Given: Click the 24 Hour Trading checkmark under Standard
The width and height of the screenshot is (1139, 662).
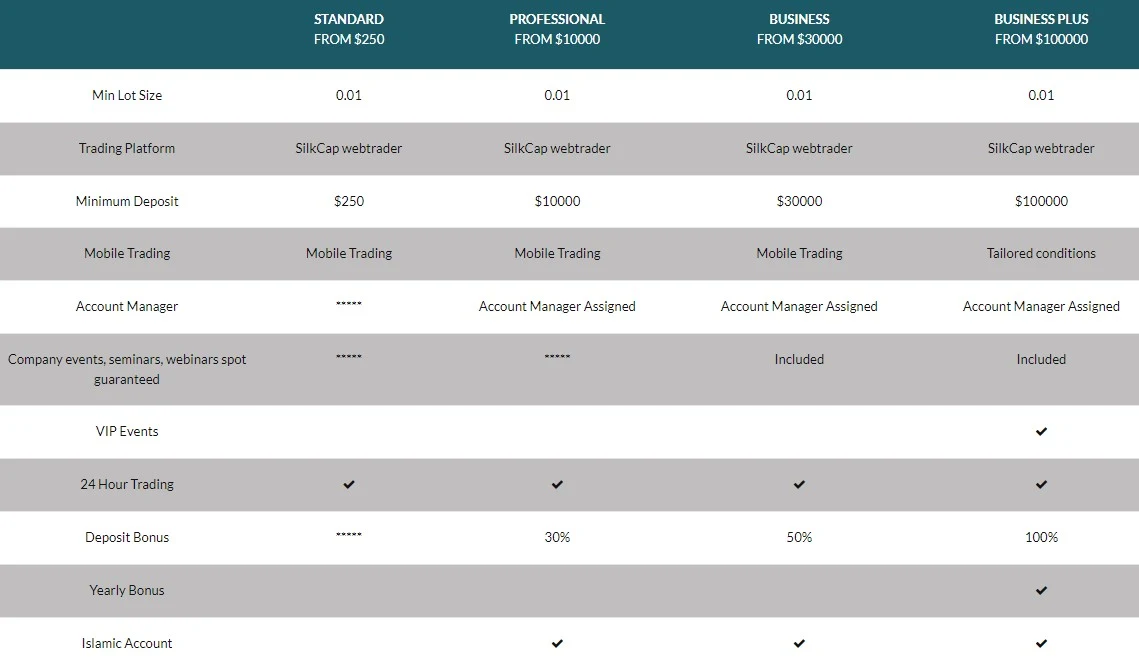Looking at the screenshot, I should click(x=349, y=485).
